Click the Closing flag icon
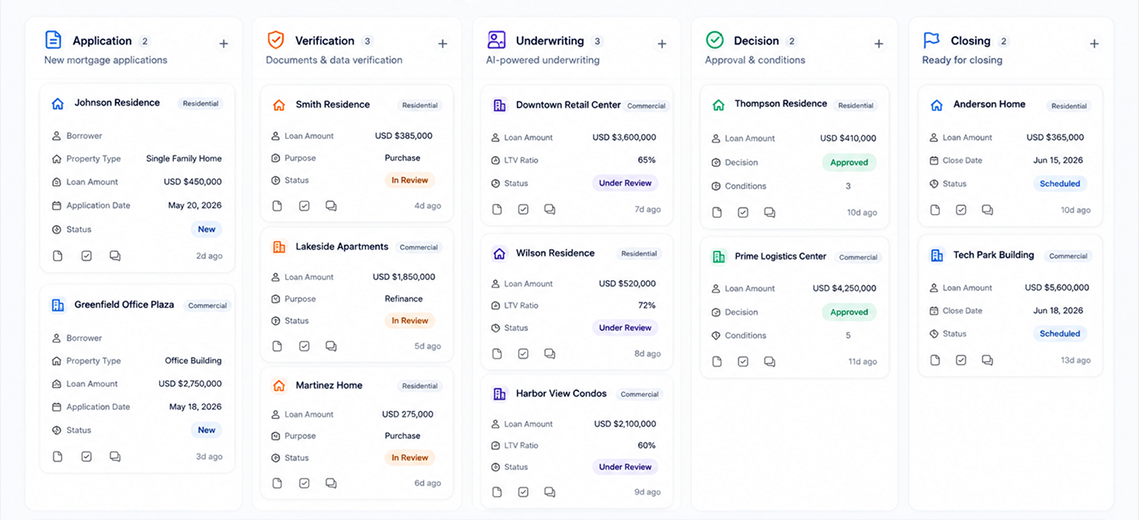Image resolution: width=1139 pixels, height=520 pixels. (x=931, y=40)
